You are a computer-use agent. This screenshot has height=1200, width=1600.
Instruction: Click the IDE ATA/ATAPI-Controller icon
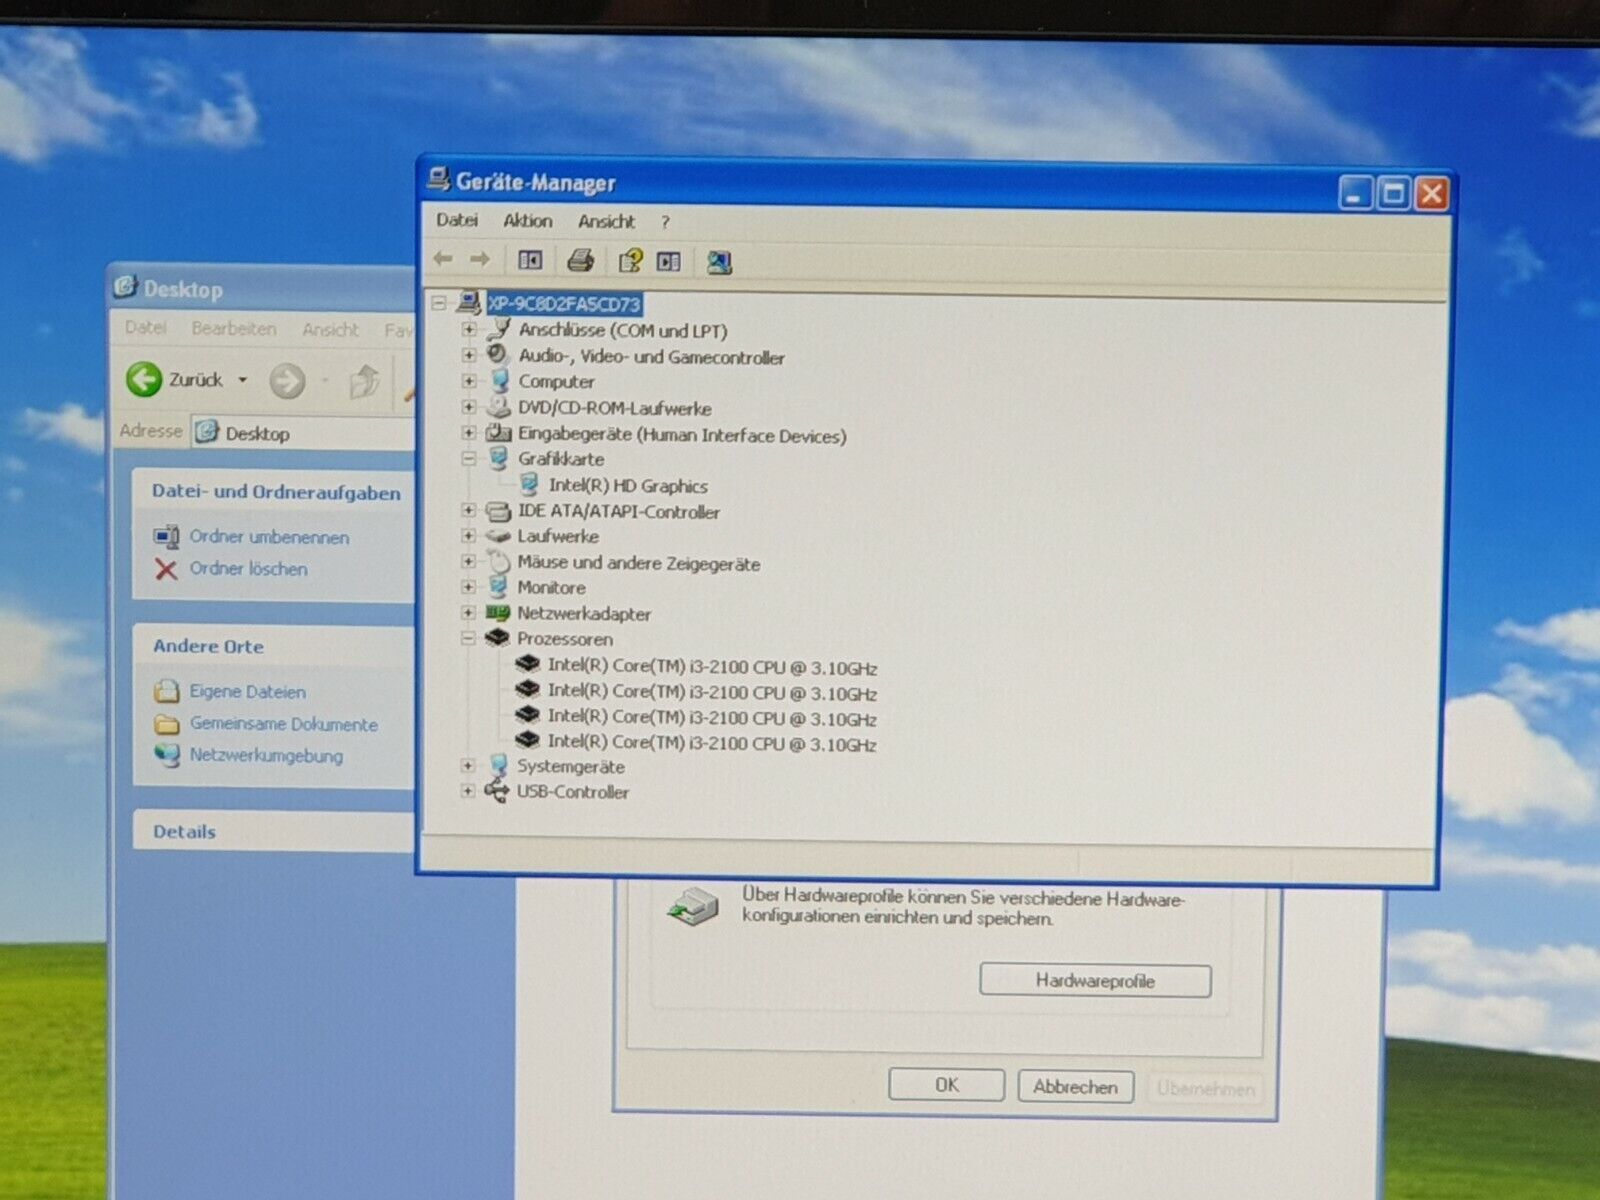coord(498,511)
